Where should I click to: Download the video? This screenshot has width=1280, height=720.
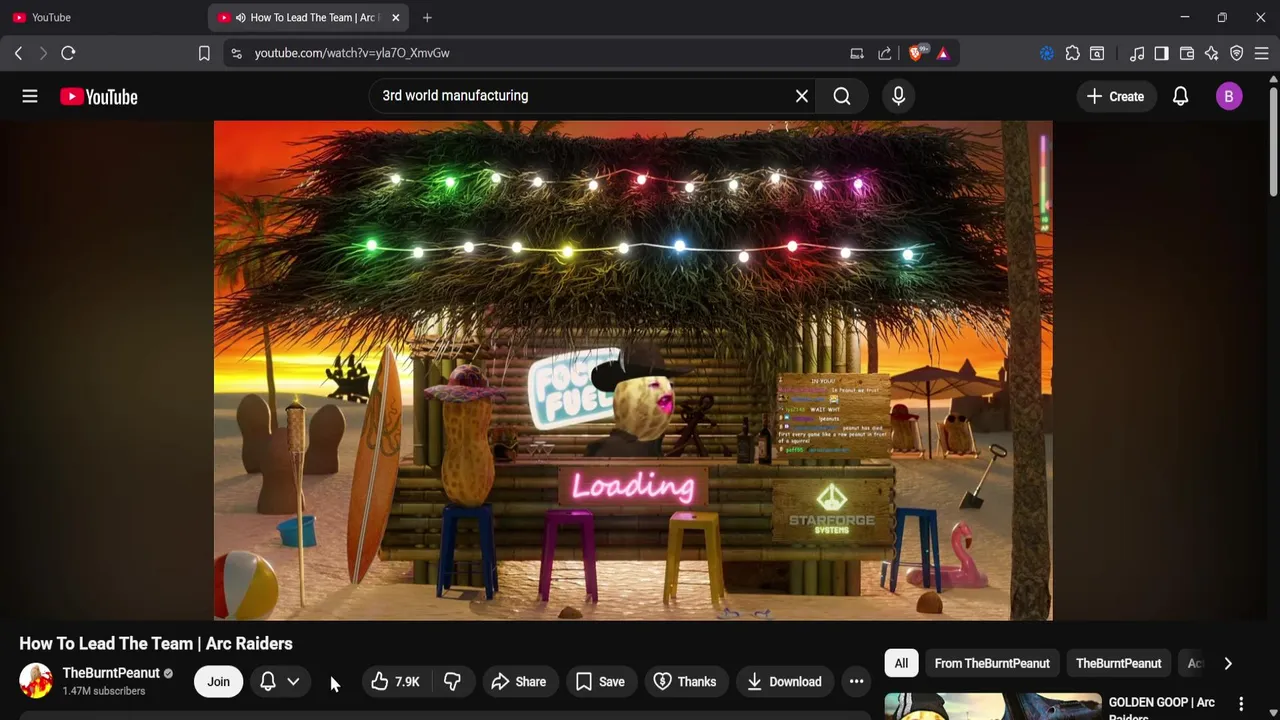click(784, 682)
